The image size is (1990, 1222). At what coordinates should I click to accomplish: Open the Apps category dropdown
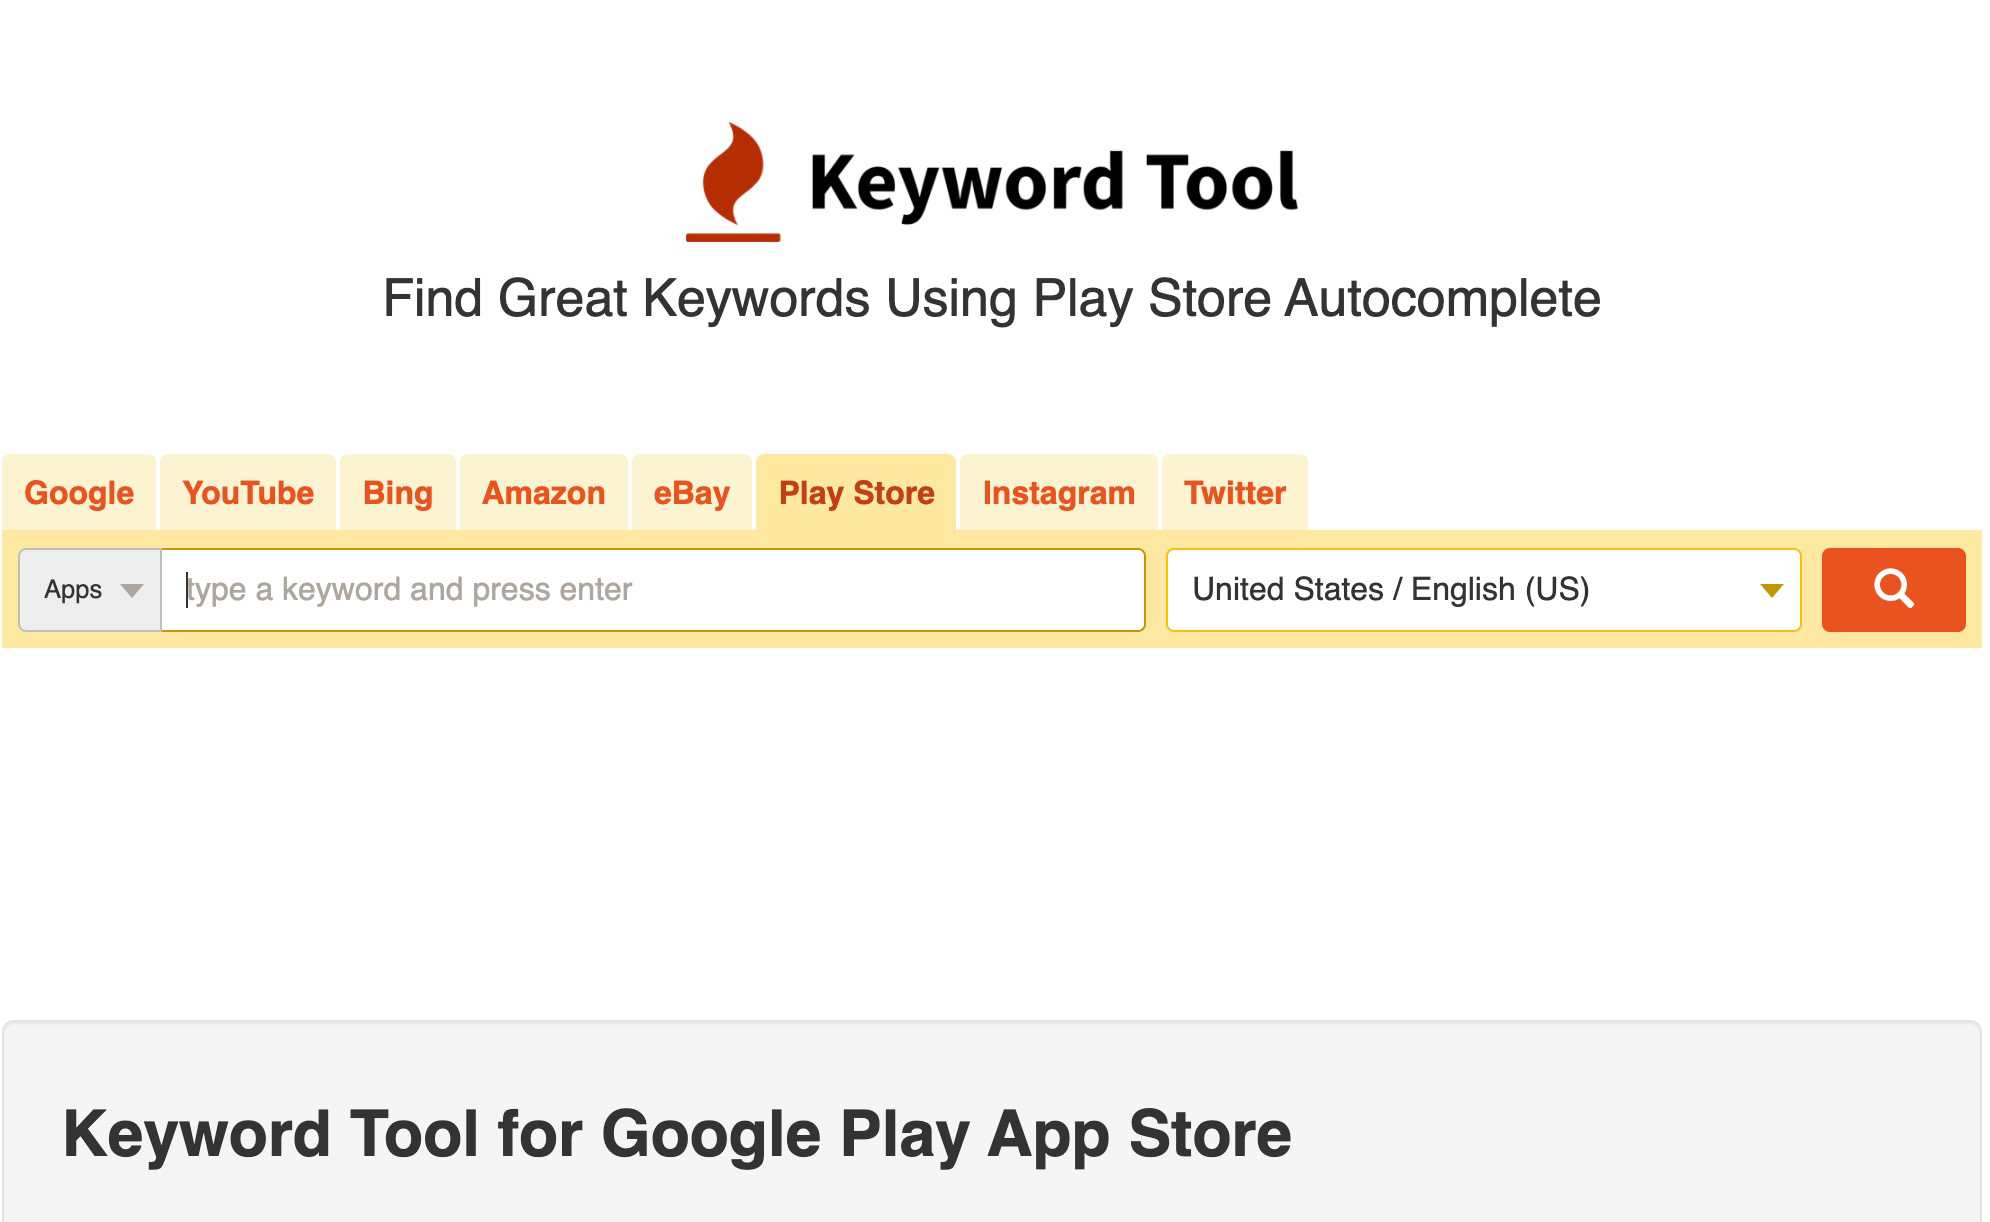(x=90, y=590)
